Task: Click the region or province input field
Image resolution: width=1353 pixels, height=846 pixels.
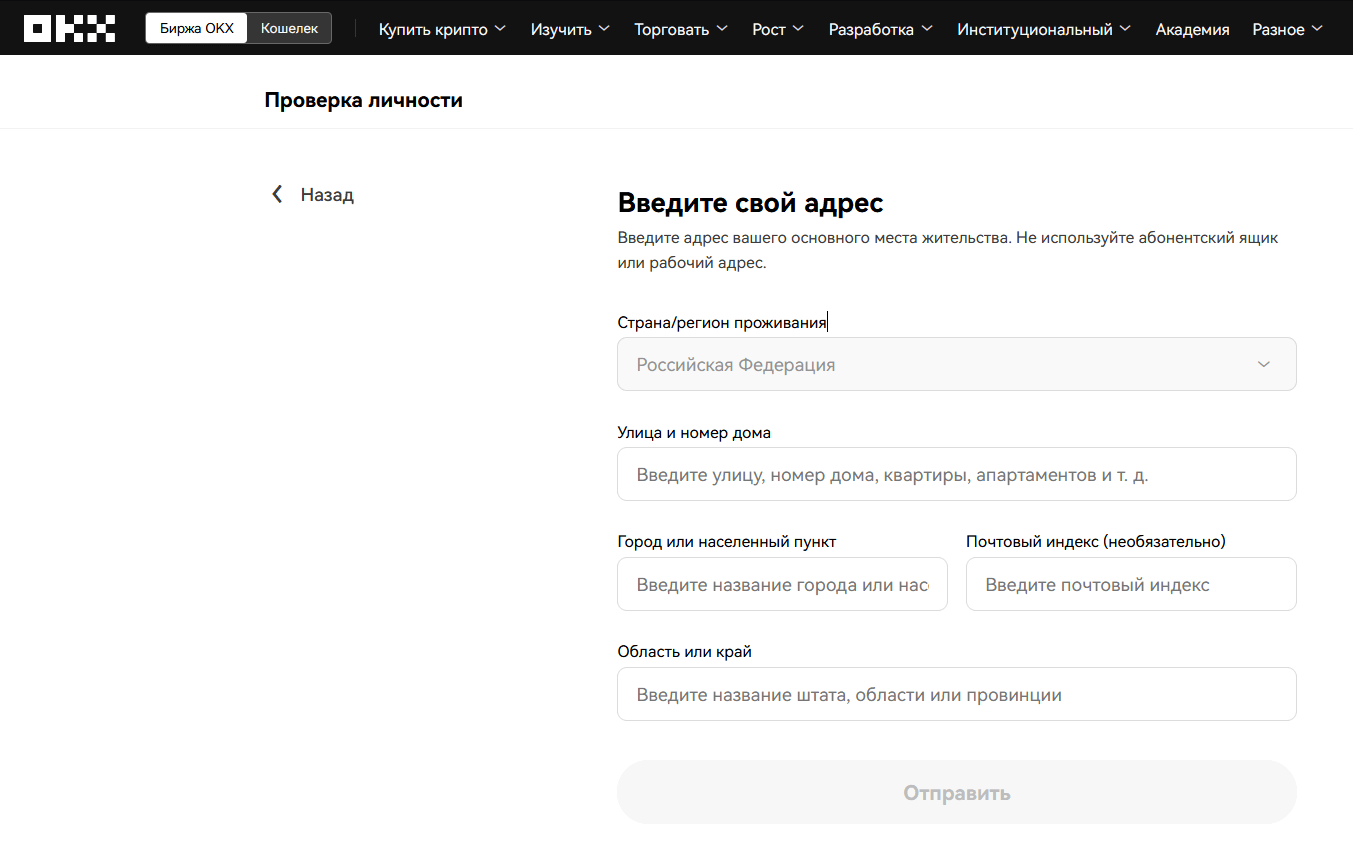Action: tap(956, 694)
